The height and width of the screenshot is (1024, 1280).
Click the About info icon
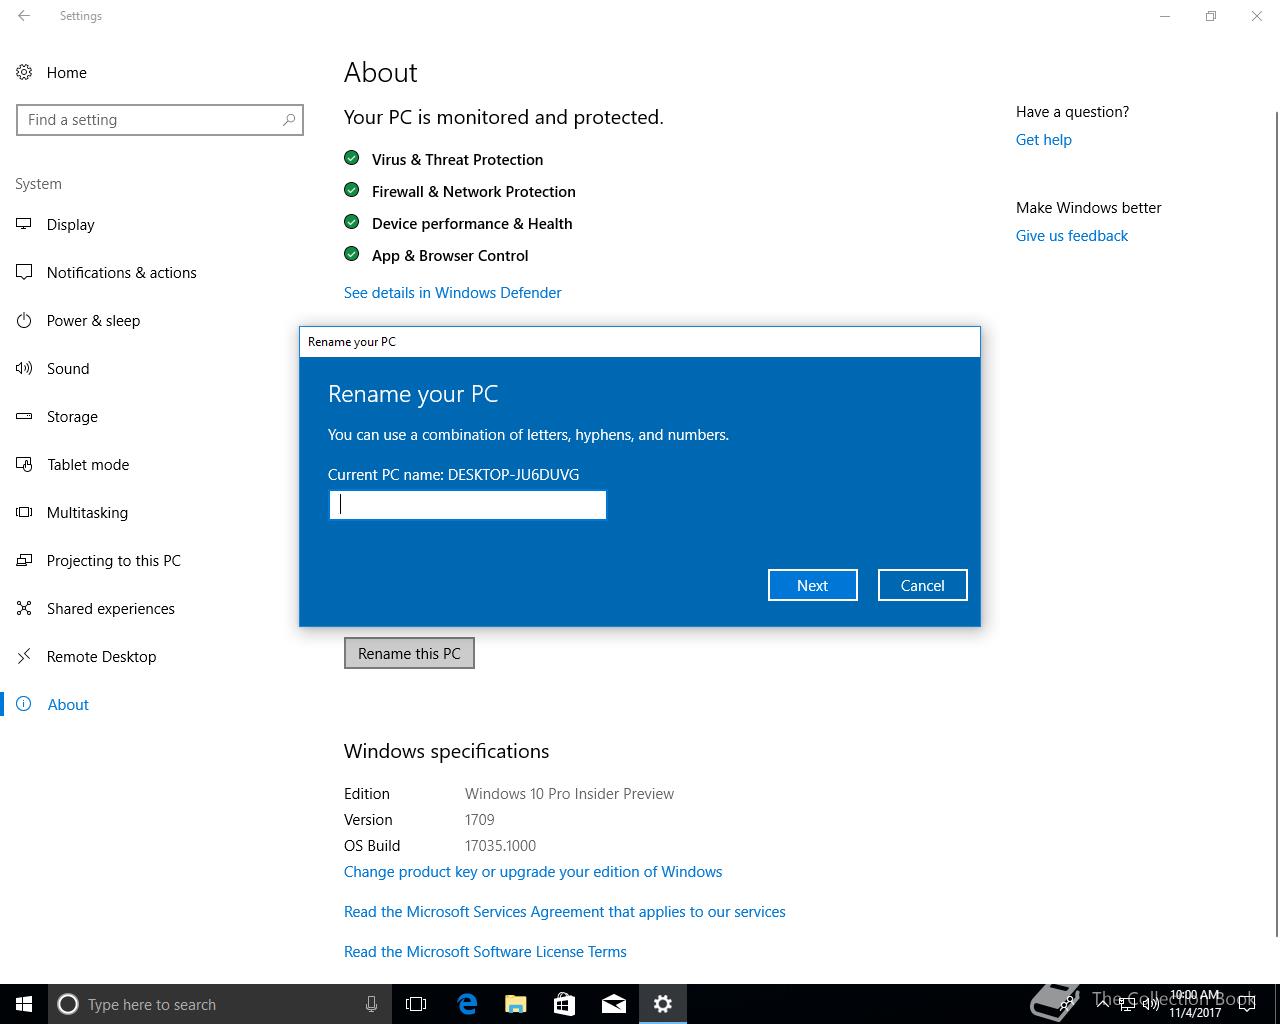point(24,704)
